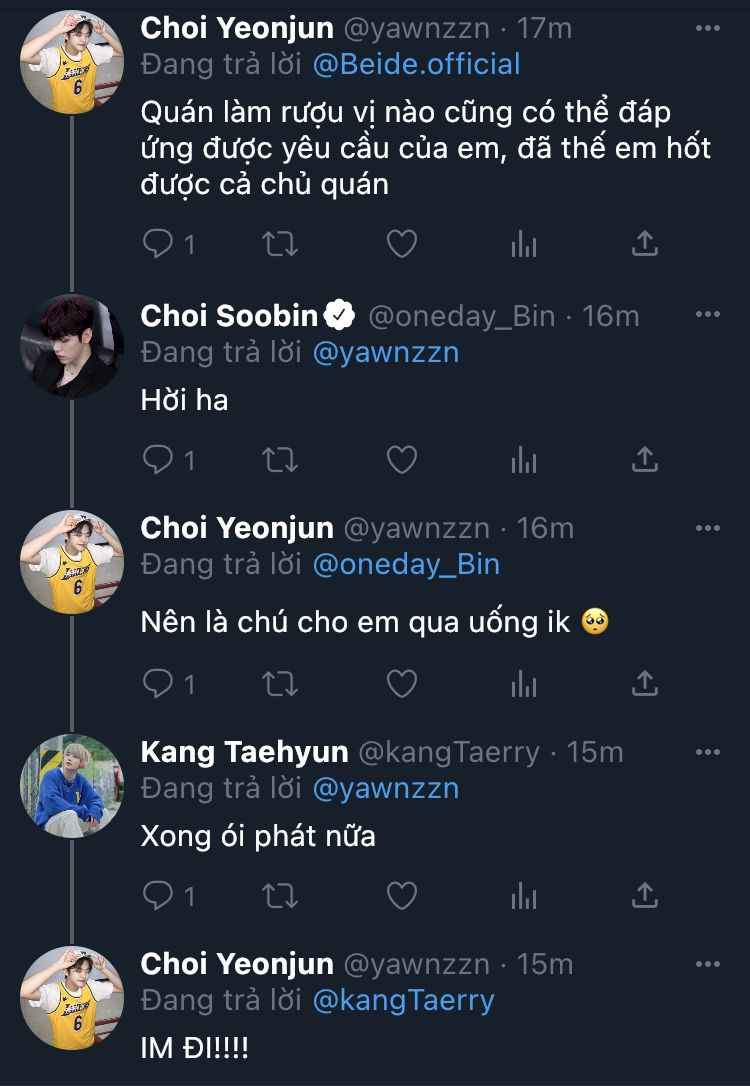View analytics for Choi Soobin's tweet
This screenshot has height=1086, width=750.
point(524,459)
